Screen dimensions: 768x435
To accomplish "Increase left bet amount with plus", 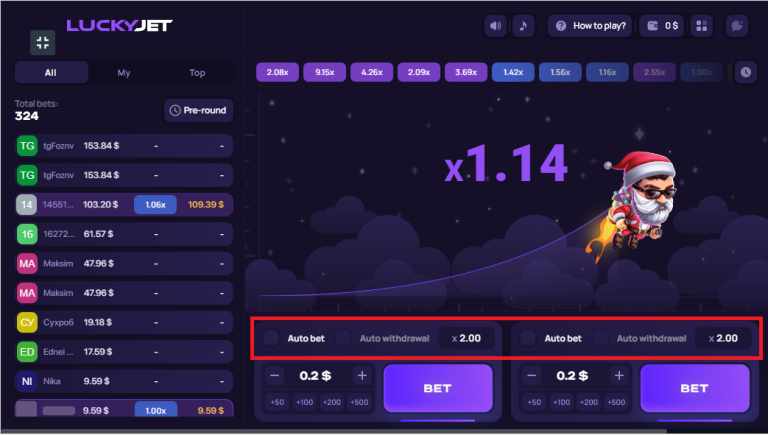I will pyautogui.click(x=362, y=376).
